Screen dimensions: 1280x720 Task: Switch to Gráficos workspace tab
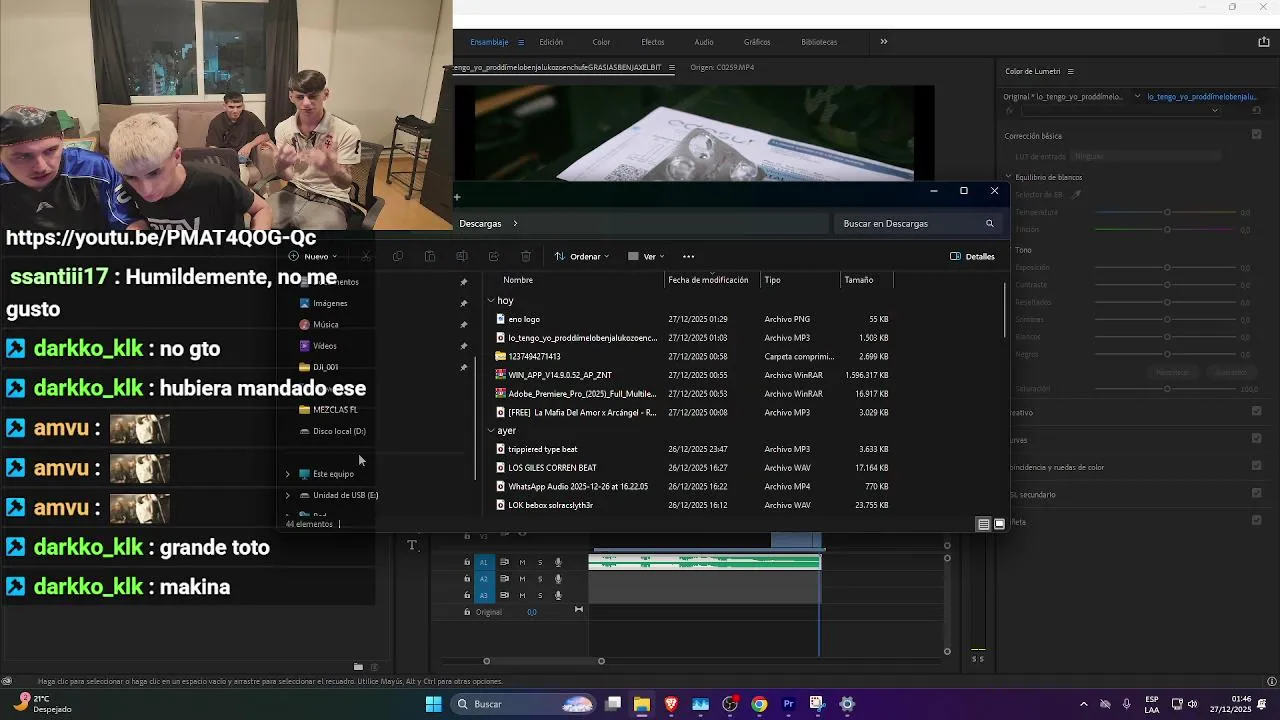pyautogui.click(x=757, y=42)
